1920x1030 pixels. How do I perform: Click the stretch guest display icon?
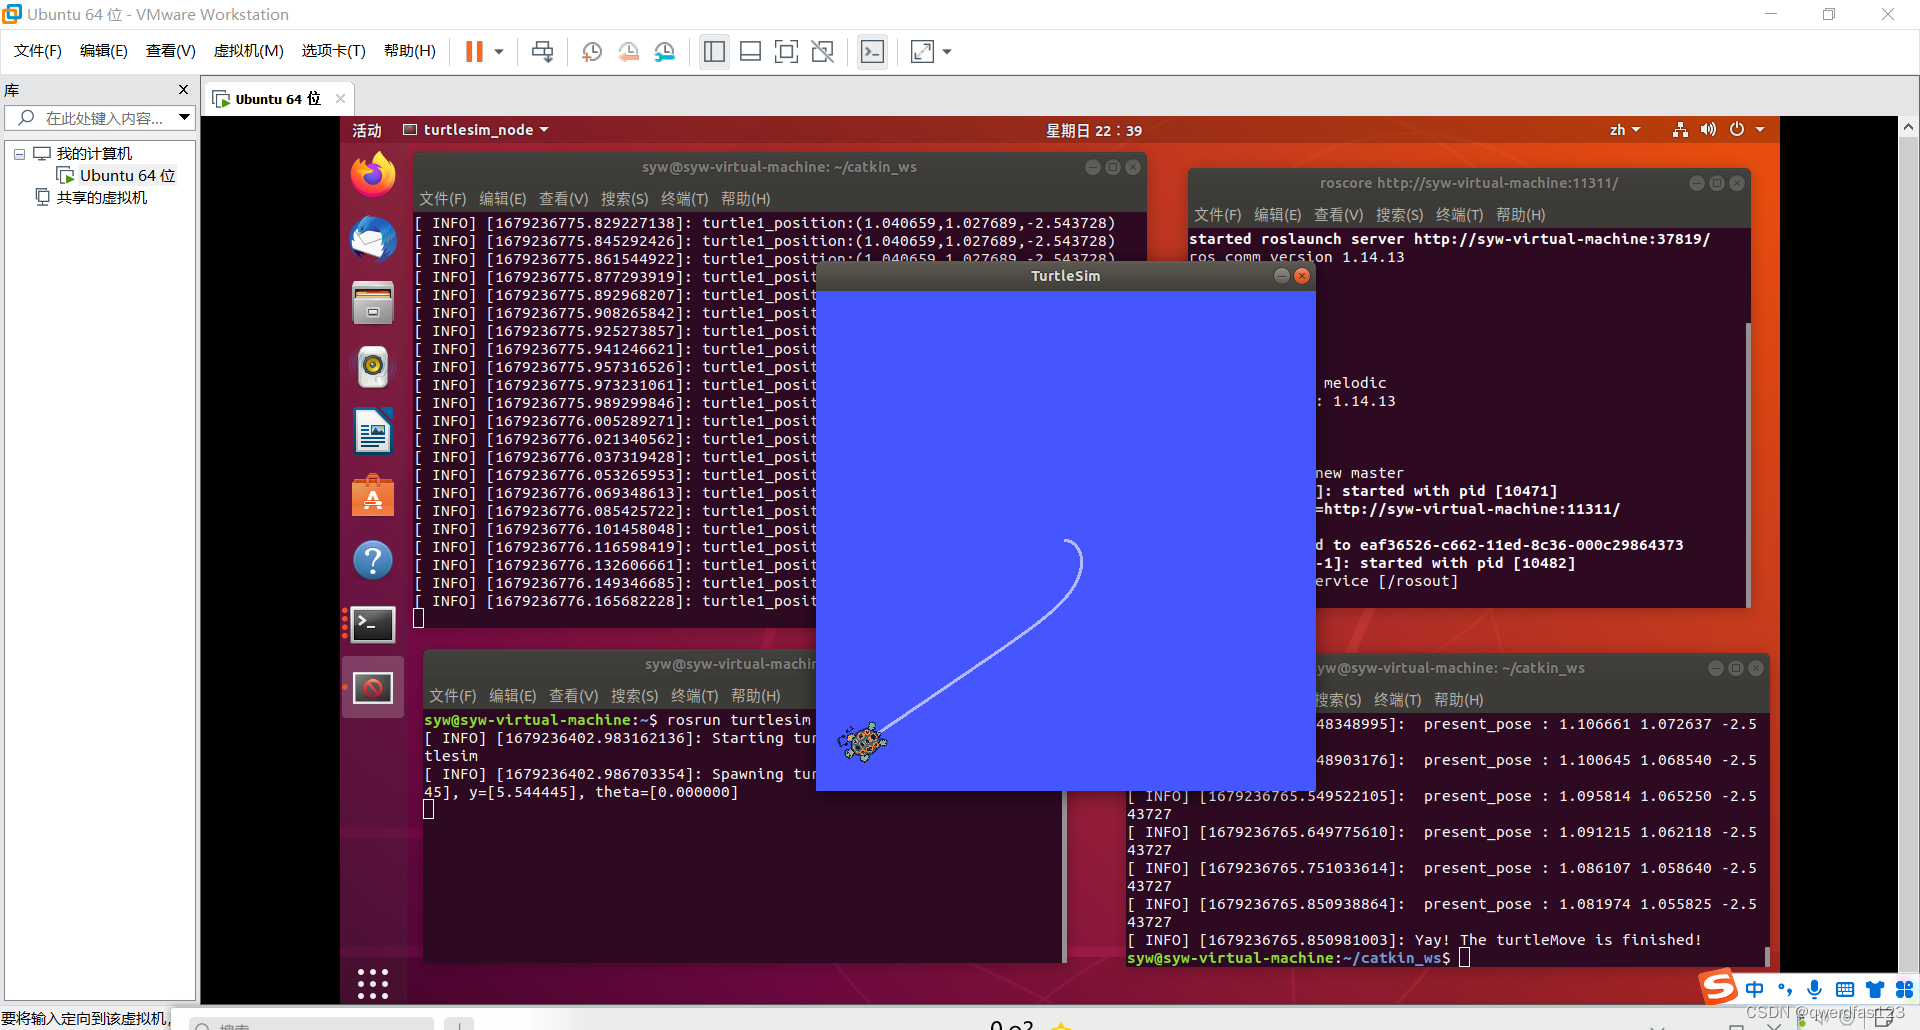[922, 52]
